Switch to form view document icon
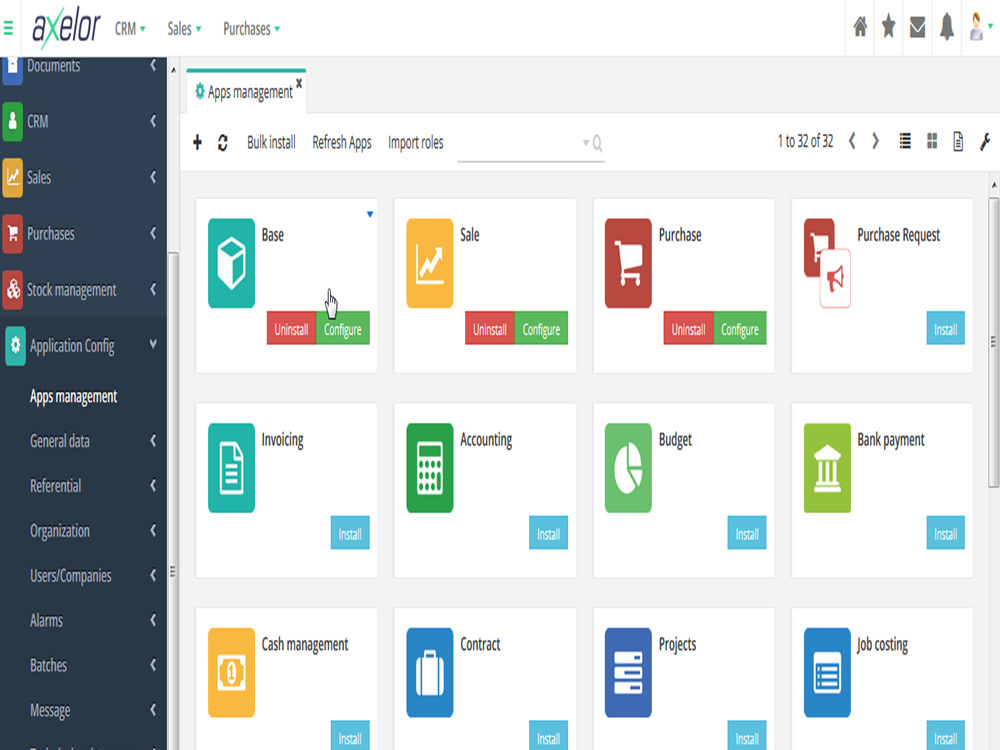Screen dimensions: 1000x750 [958, 142]
